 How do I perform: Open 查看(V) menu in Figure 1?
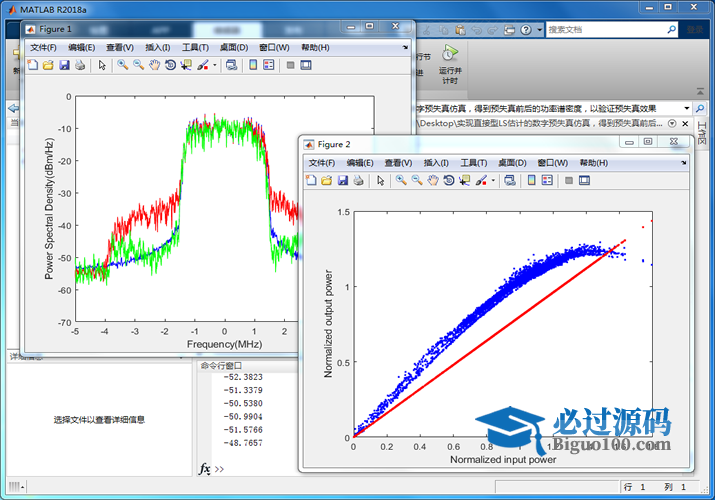coord(120,47)
